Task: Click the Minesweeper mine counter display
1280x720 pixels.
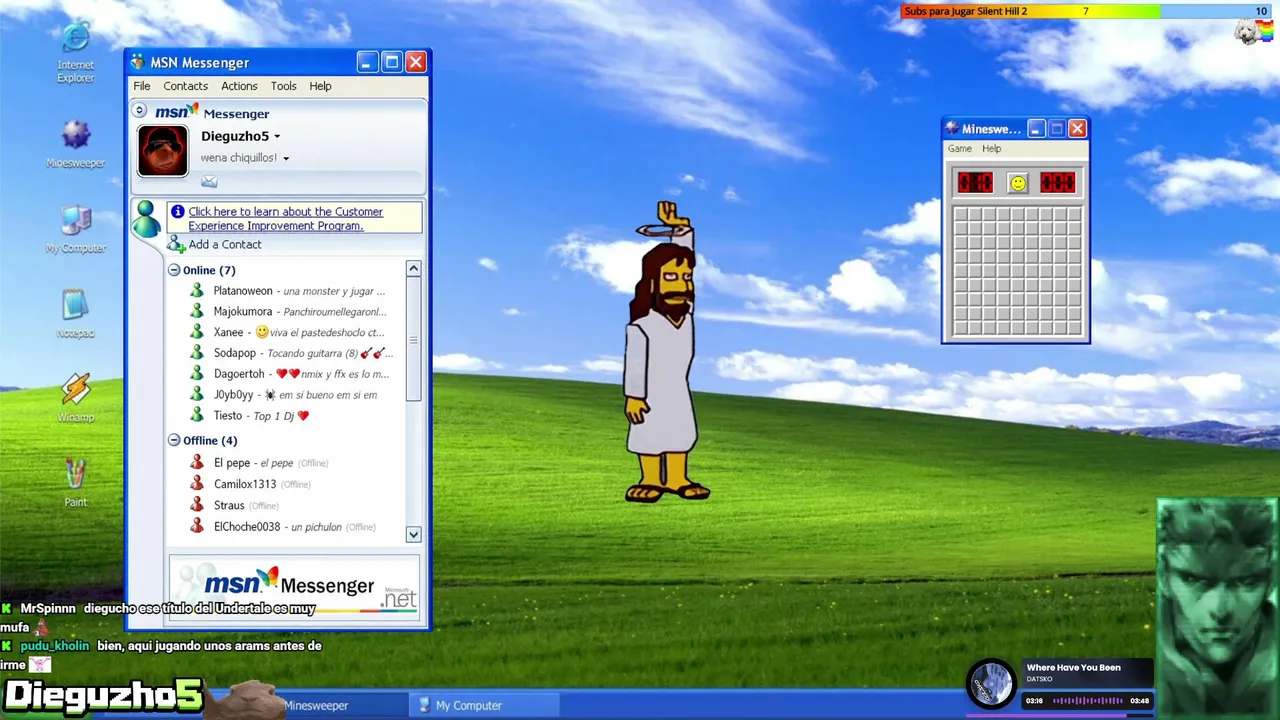Action: [x=975, y=183]
